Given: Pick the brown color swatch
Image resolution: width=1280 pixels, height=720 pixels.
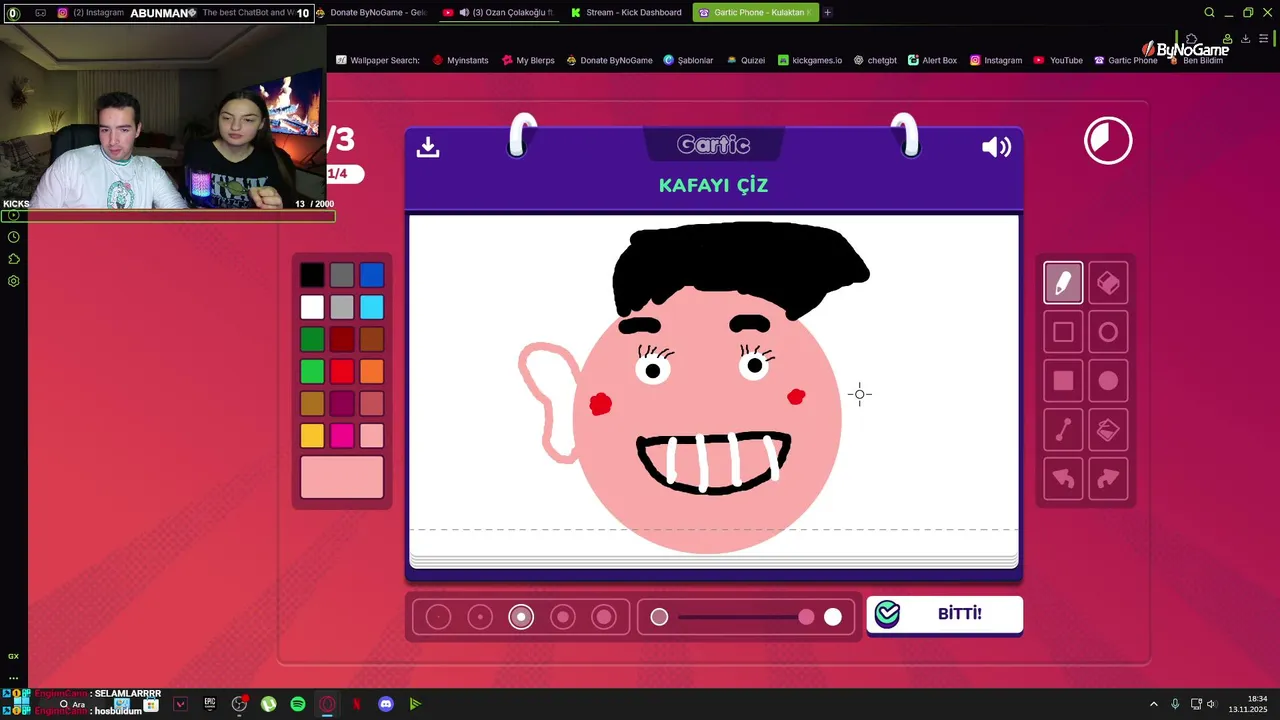Looking at the screenshot, I should click(372, 339).
